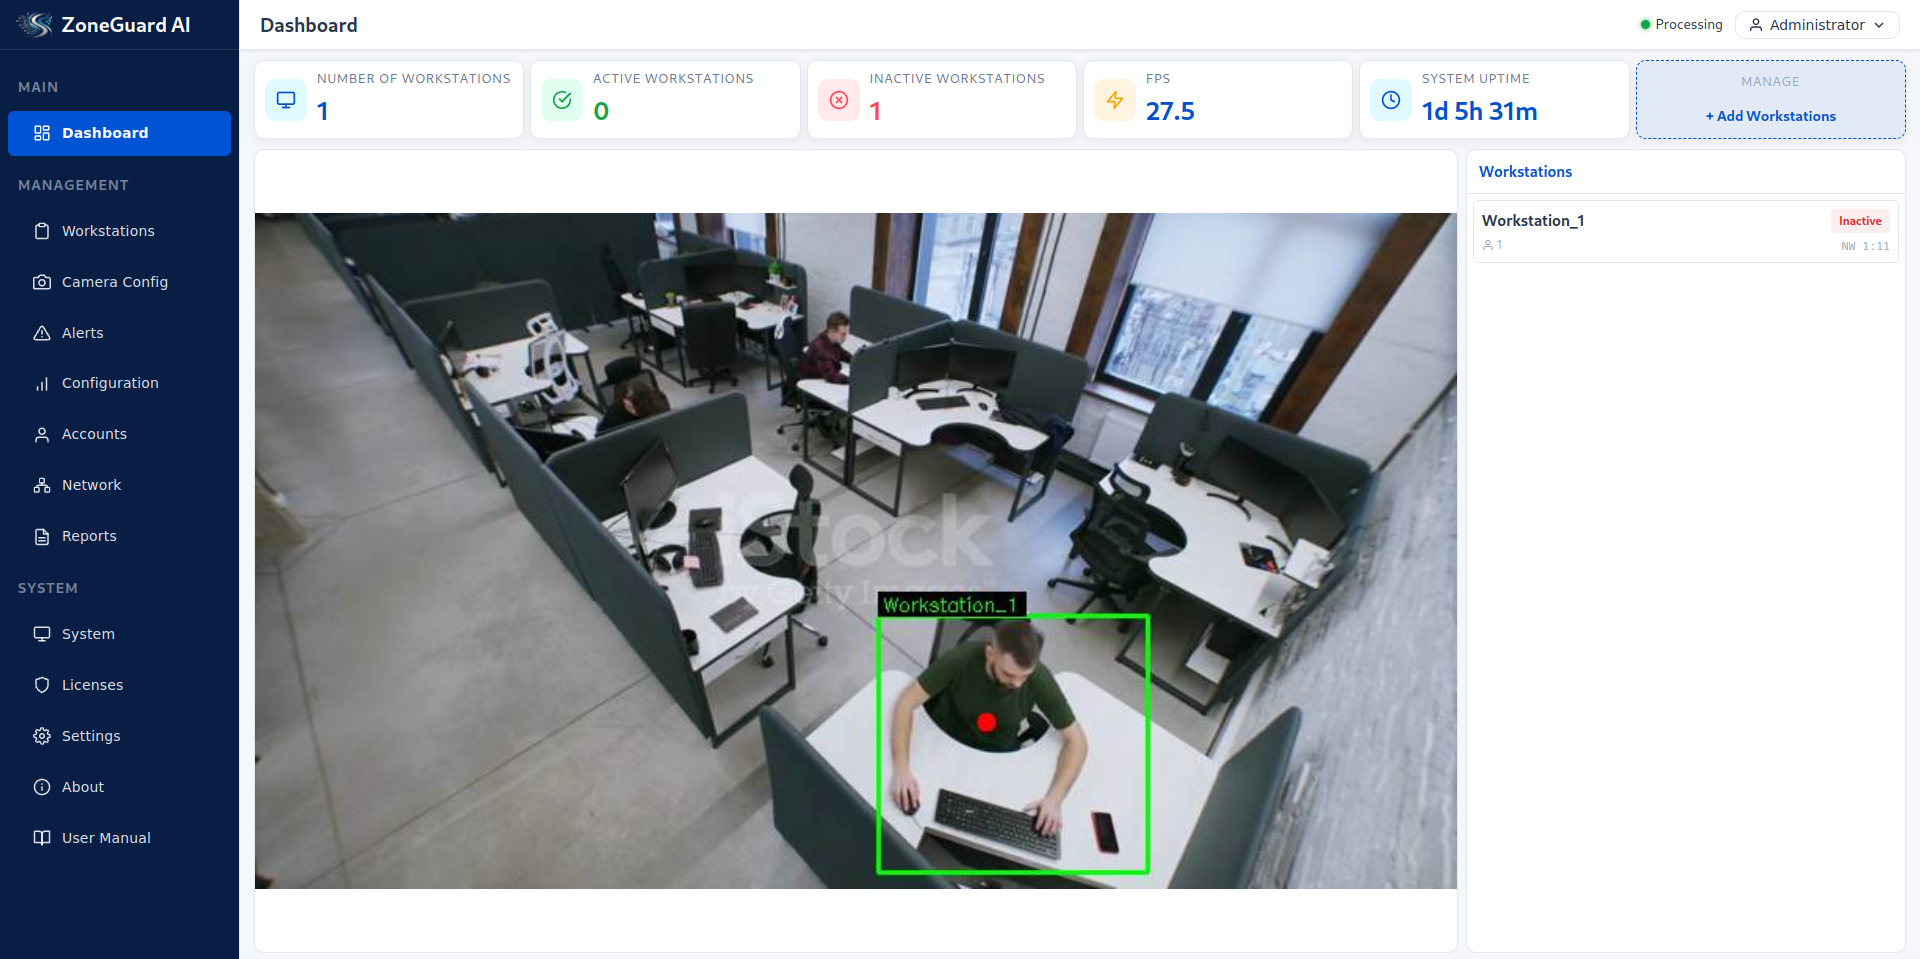The height and width of the screenshot is (959, 1920).
Task: Click the + Add Workstations button
Action: click(1770, 116)
